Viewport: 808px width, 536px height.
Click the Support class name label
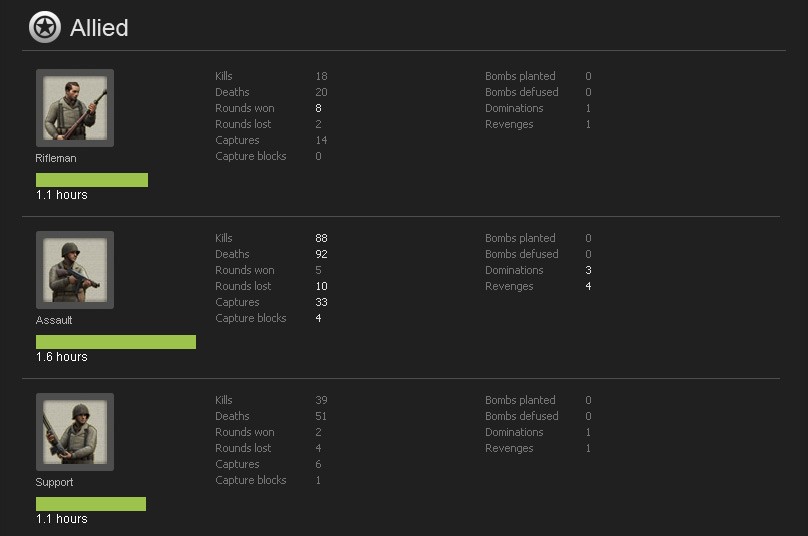pyautogui.click(x=54, y=482)
